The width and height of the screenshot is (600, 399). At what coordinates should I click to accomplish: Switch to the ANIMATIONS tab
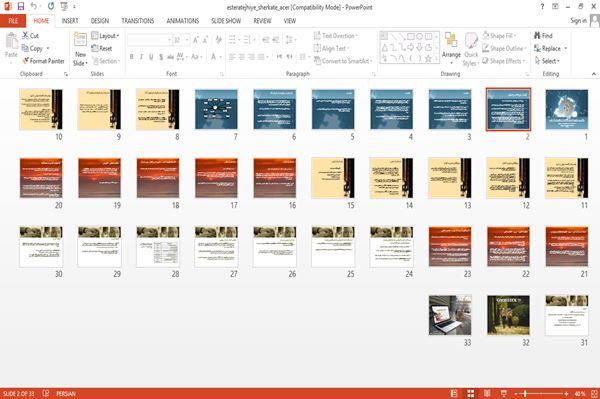183,21
